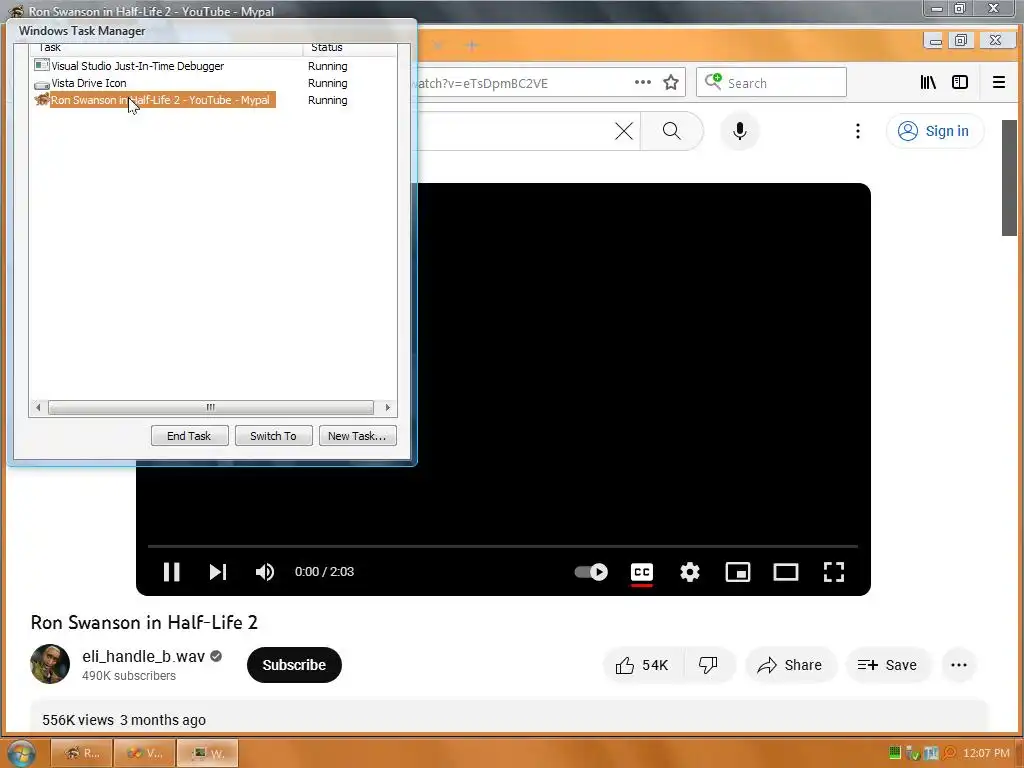Screen dimensions: 1024x768
Task: Share the Ron Swanson video
Action: pos(790,665)
